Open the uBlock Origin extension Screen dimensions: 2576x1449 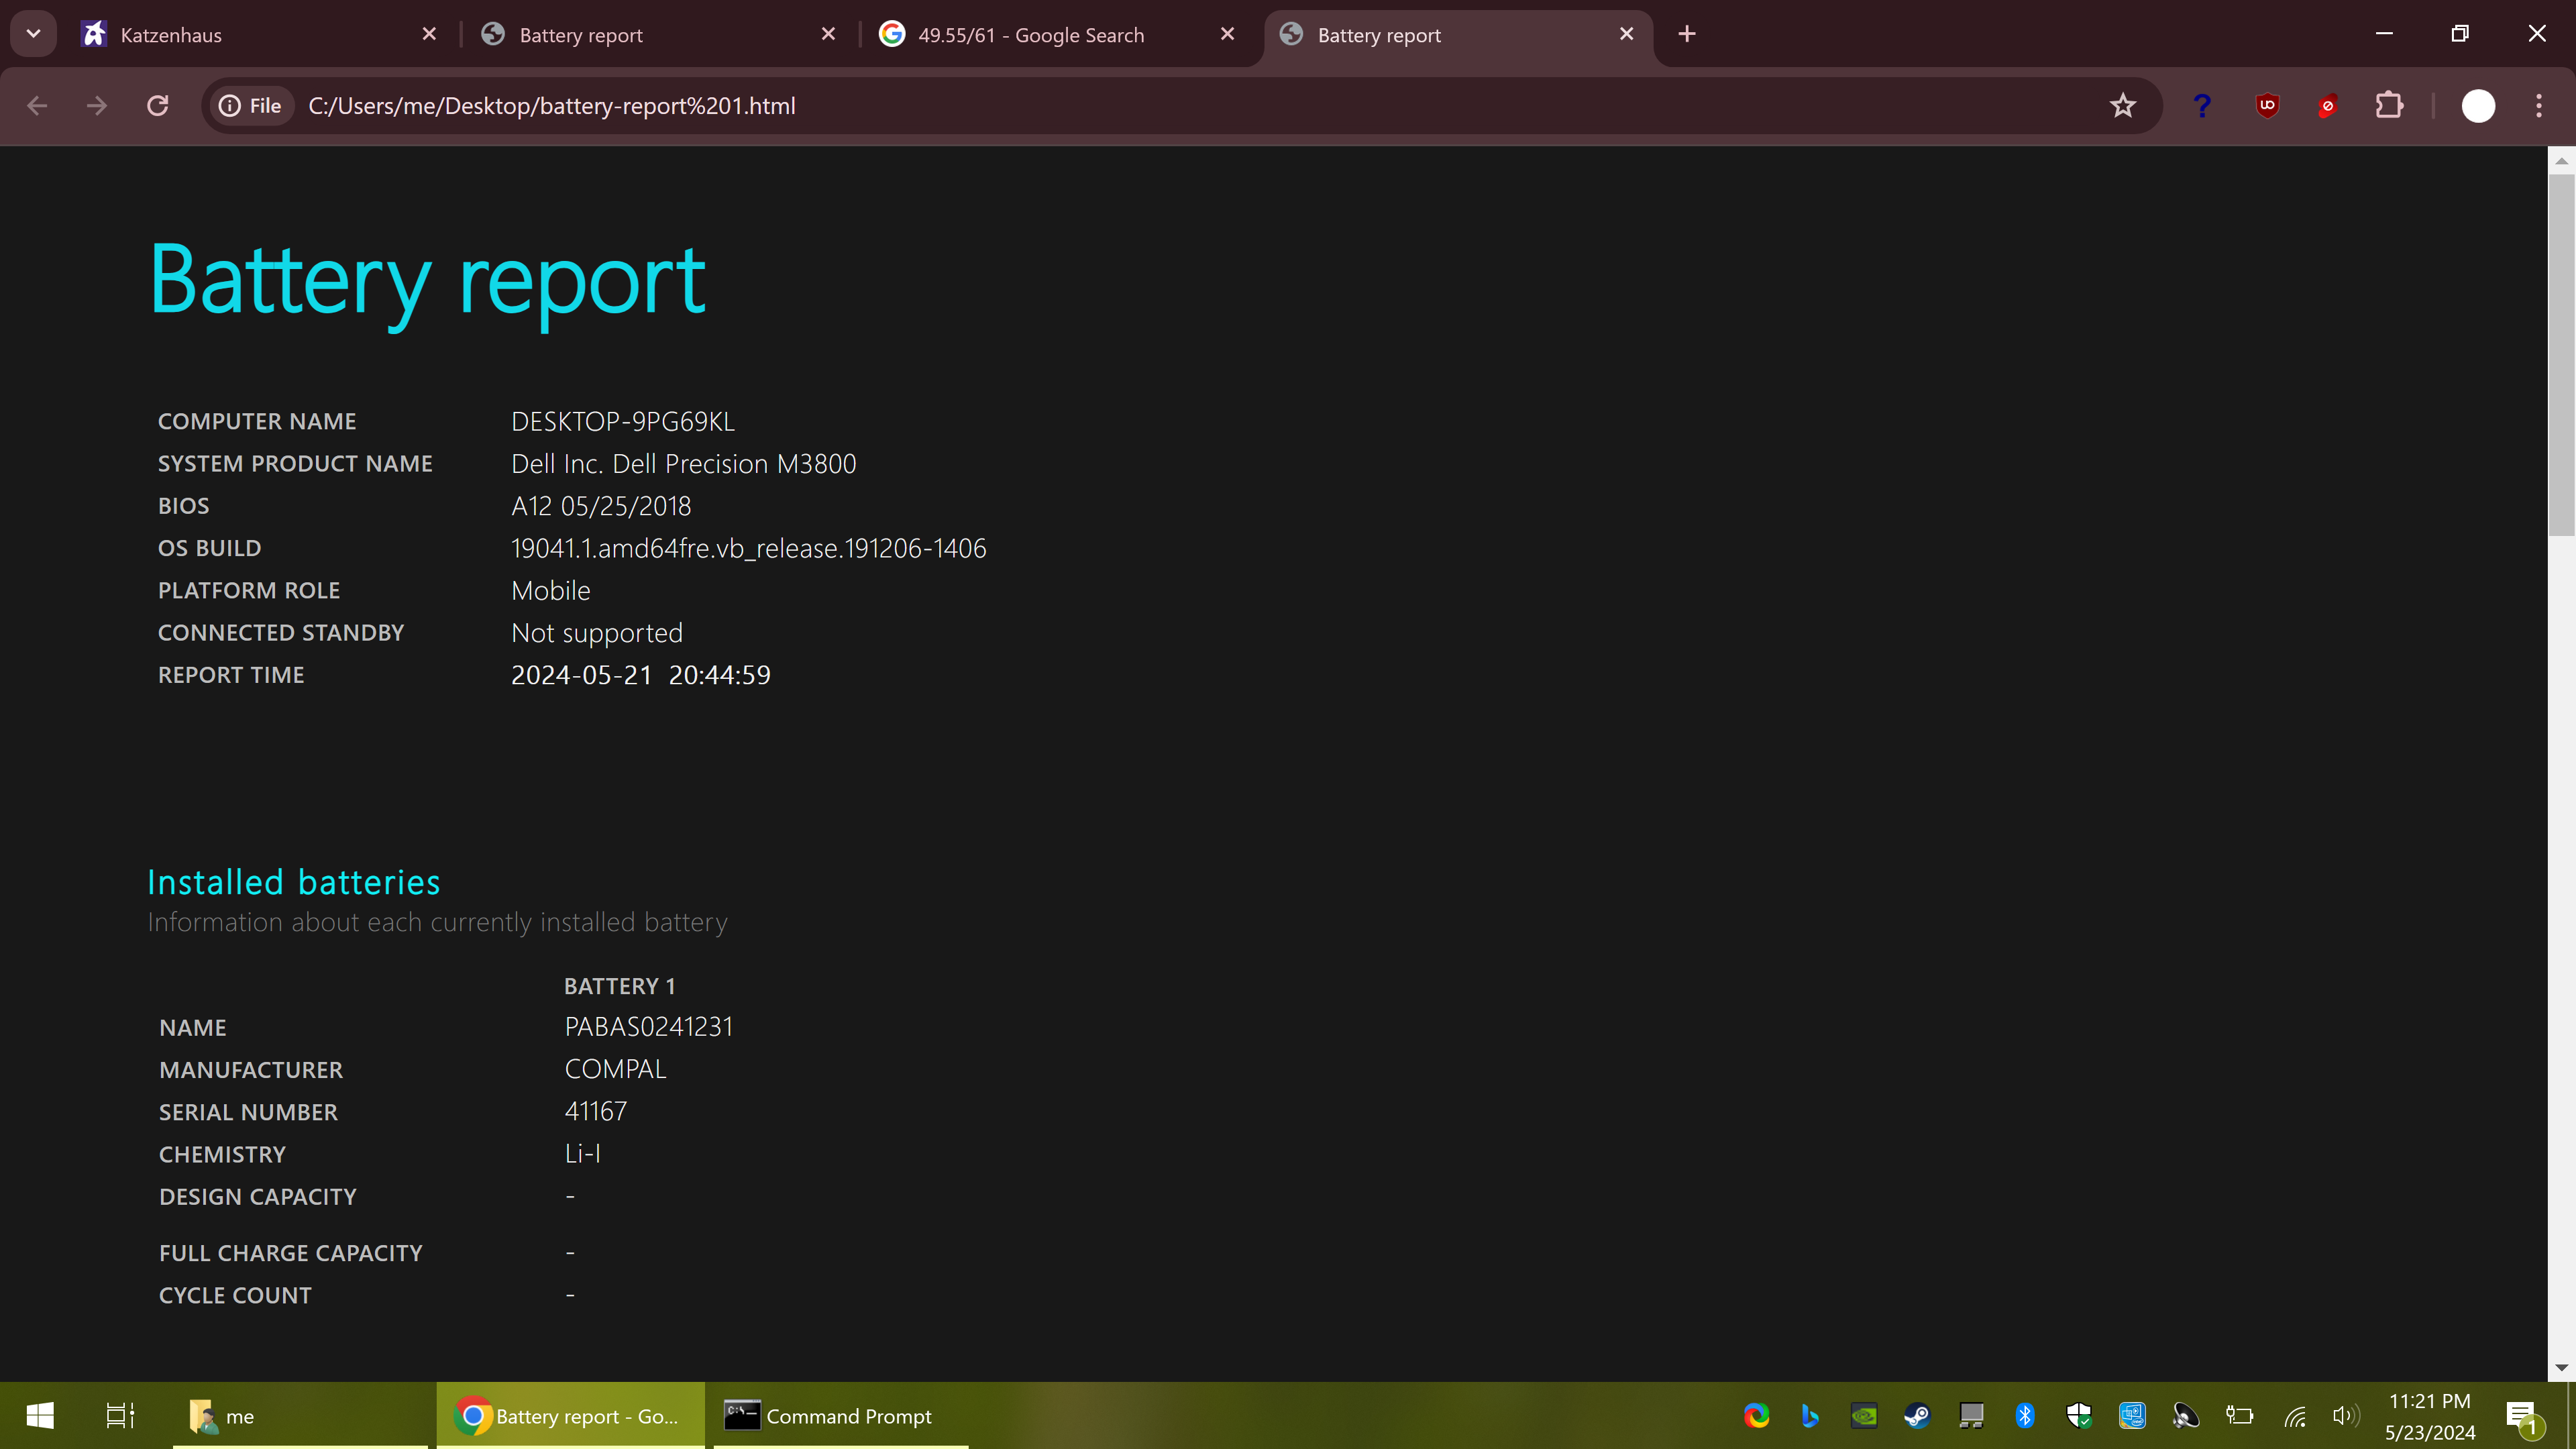2267,106
